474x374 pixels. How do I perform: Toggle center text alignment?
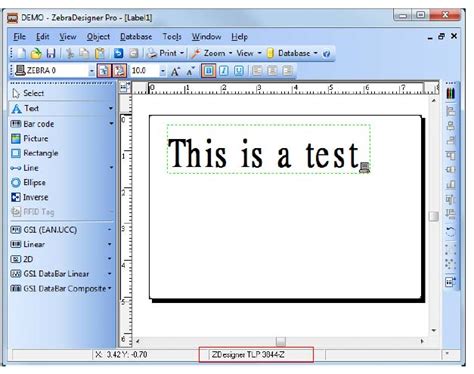[x=272, y=71]
